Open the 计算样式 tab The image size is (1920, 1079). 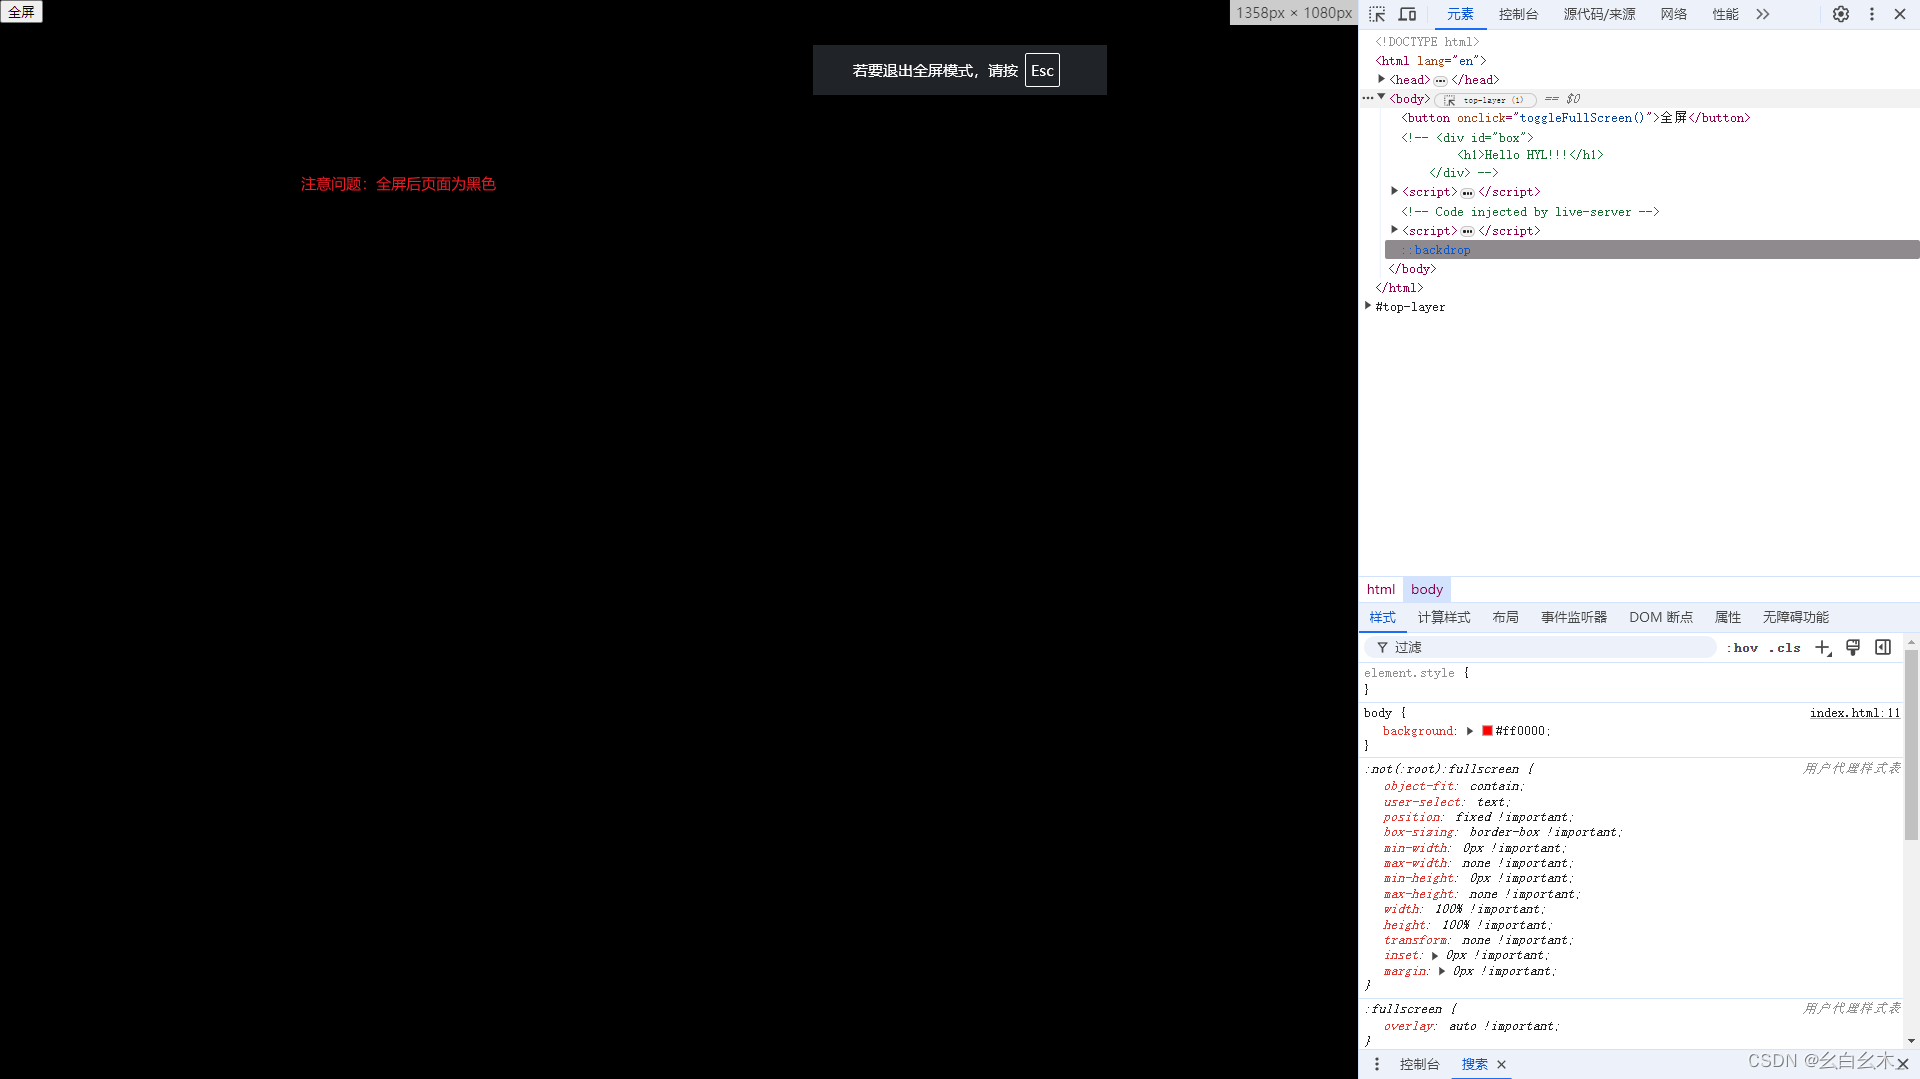pos(1443,617)
